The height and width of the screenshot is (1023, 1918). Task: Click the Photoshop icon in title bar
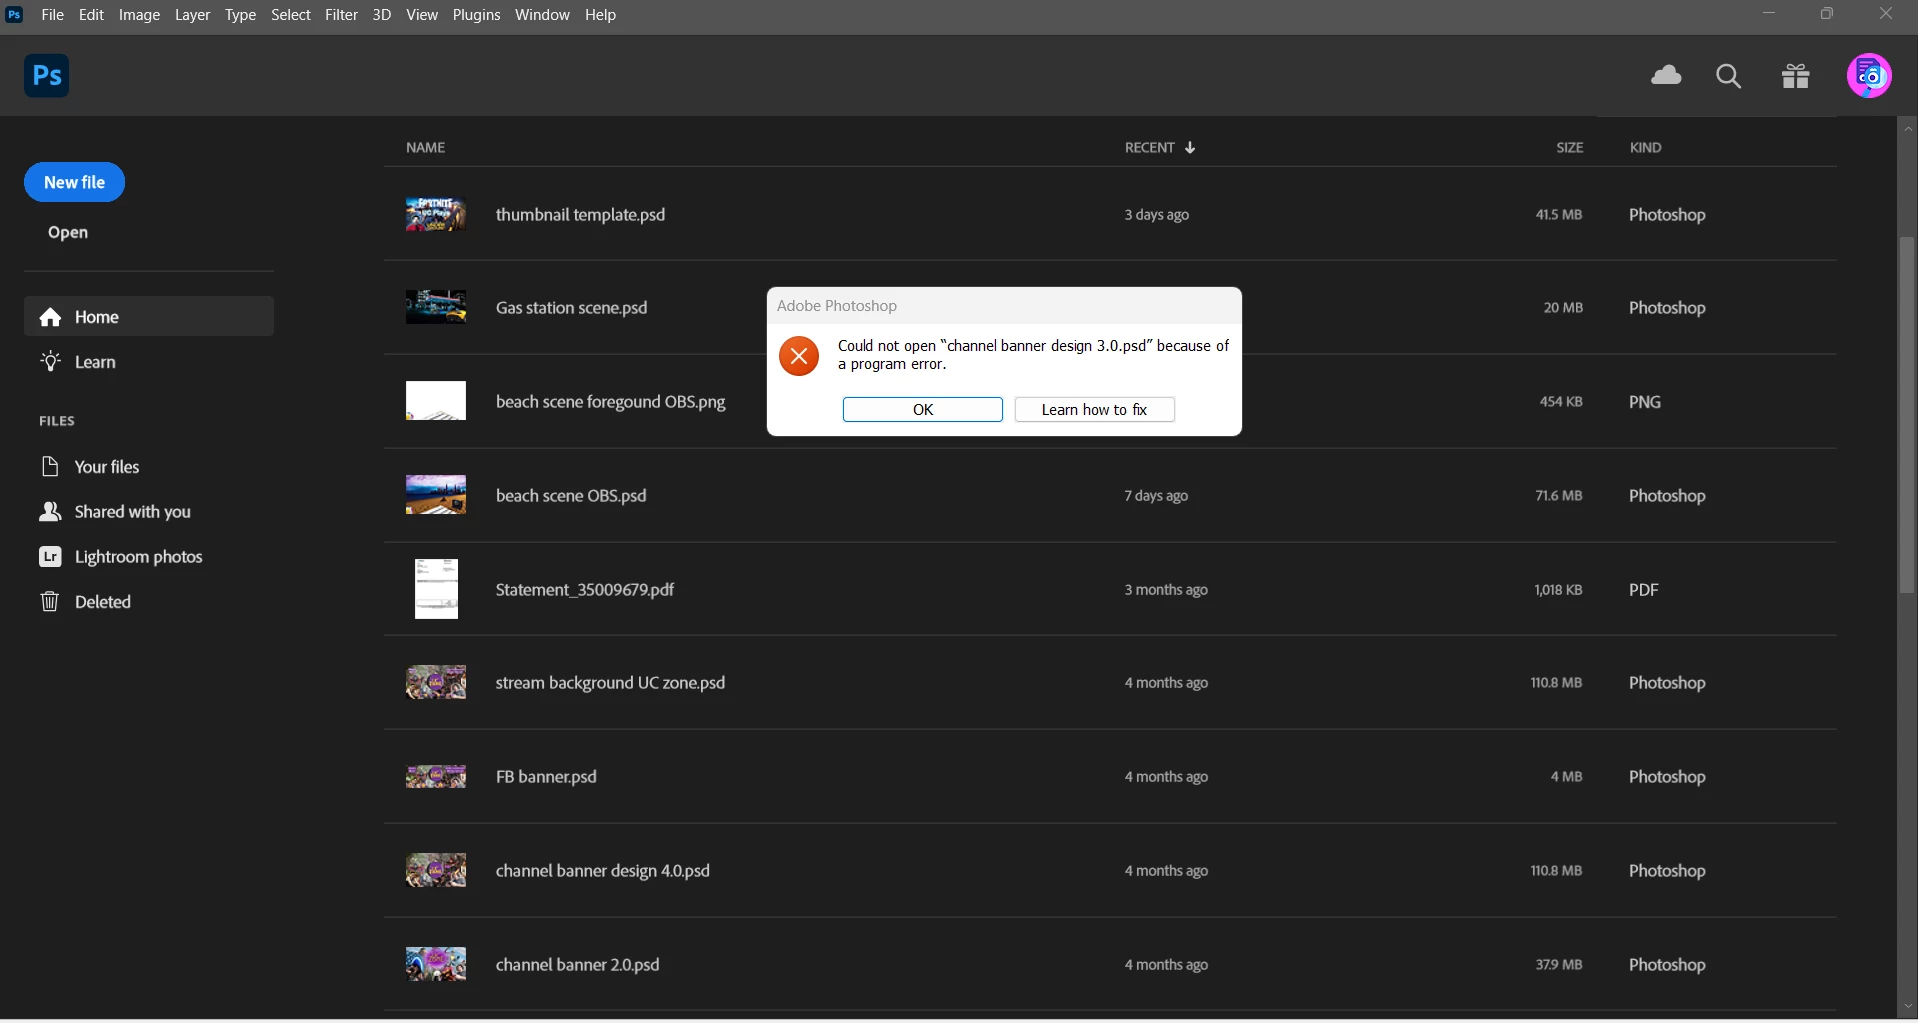pos(14,15)
